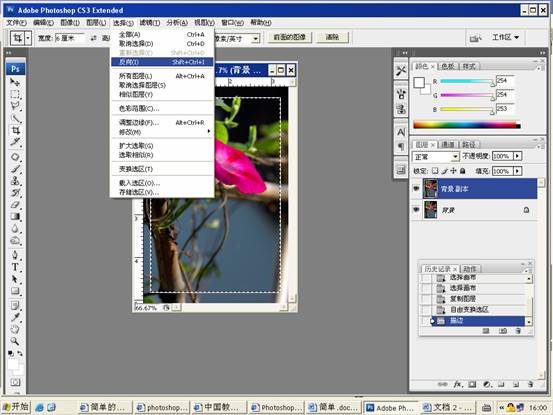Expand the opacity 100% arrow
Viewport: 553px width, 415px height.
coord(517,156)
